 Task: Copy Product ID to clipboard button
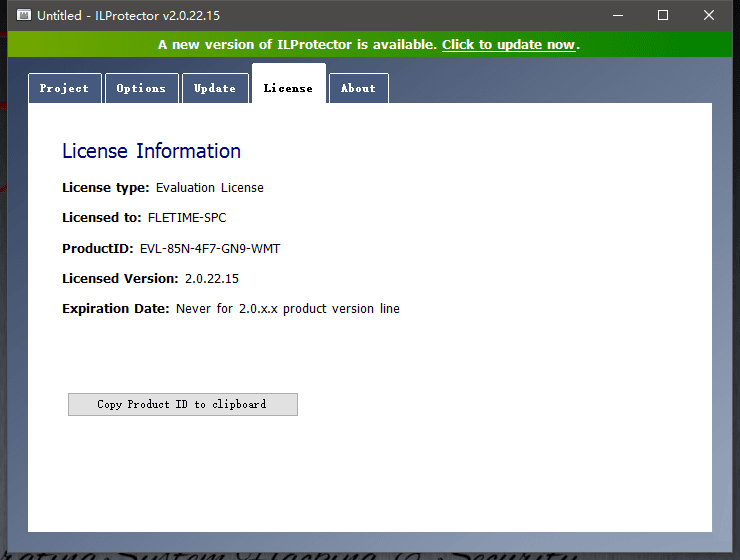click(x=183, y=404)
